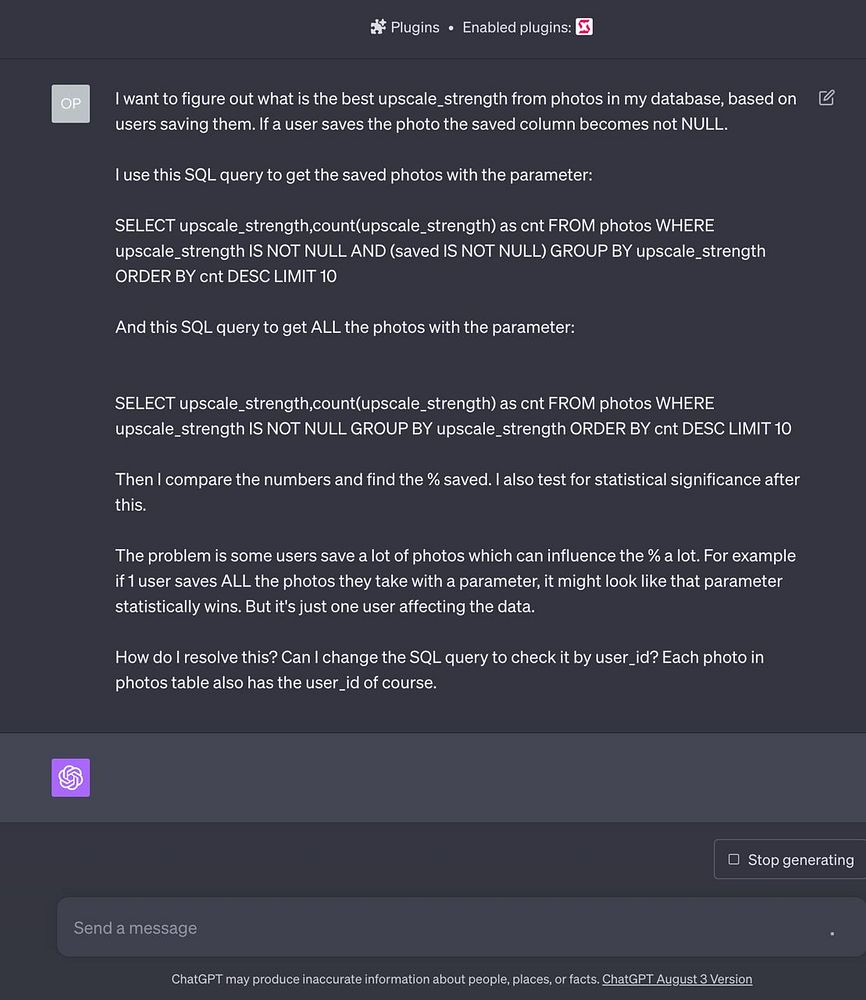Click the 'Enabled plugins:' label
Image resolution: width=866 pixels, height=1000 pixels.
pos(517,27)
